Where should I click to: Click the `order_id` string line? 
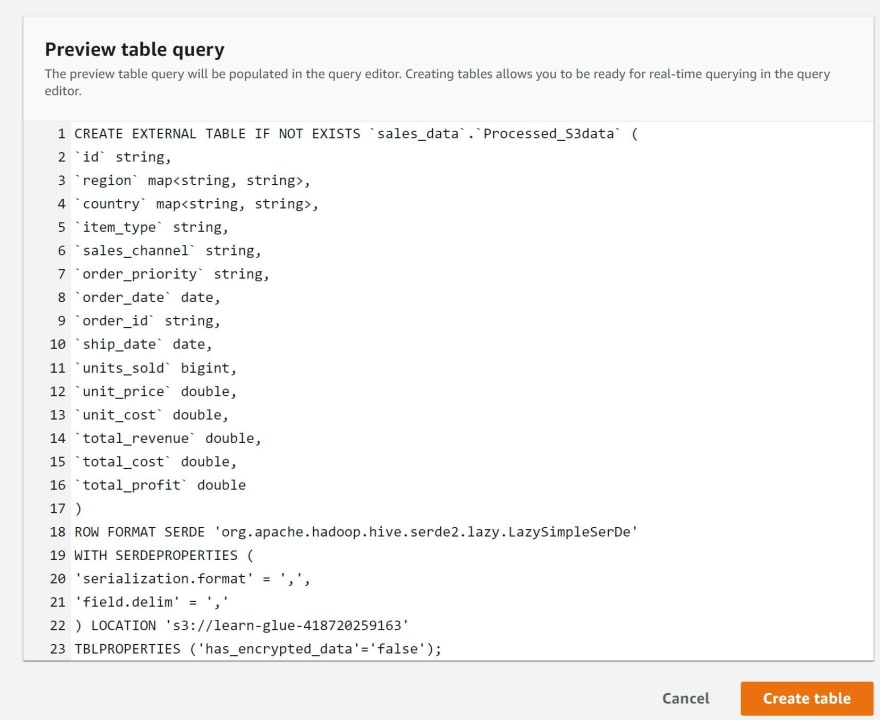coord(147,321)
